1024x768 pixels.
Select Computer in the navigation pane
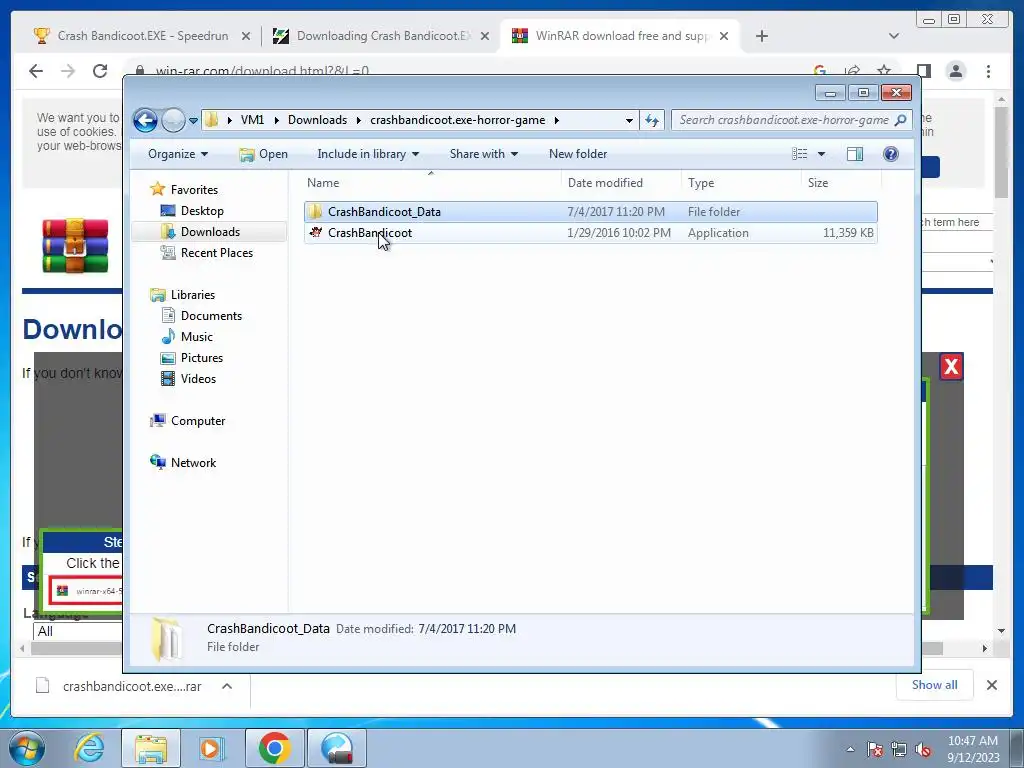[x=197, y=421]
